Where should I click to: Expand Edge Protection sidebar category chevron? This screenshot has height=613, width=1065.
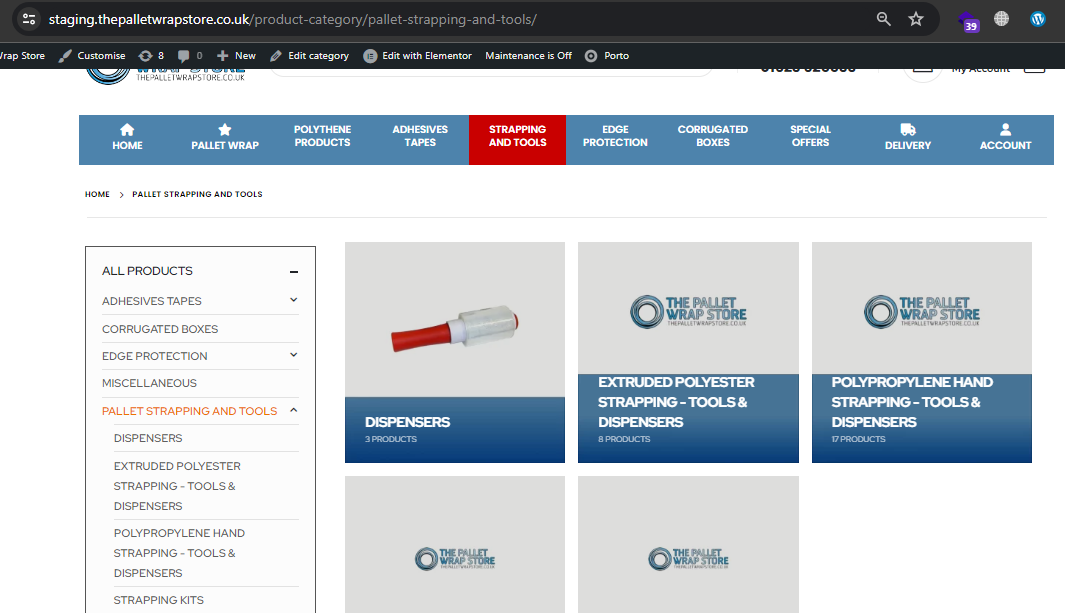(293, 355)
